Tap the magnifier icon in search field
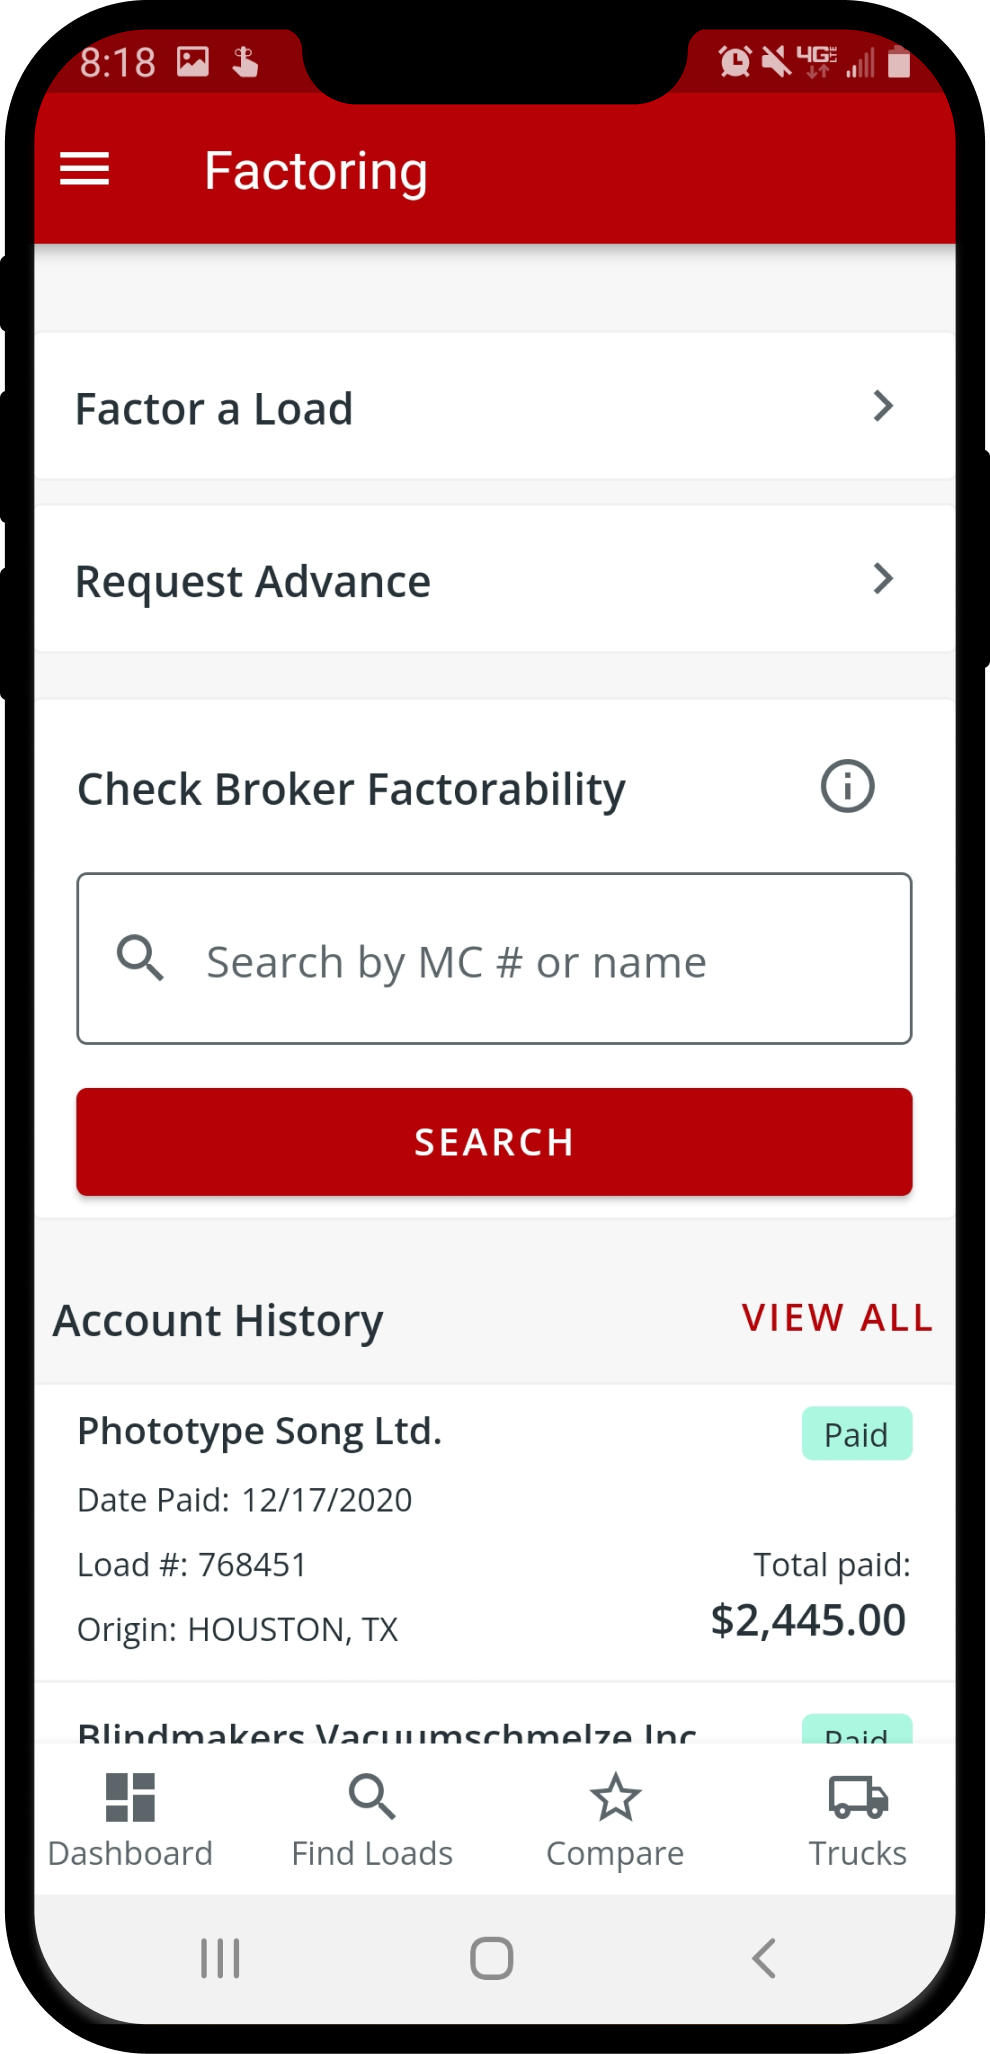 pyautogui.click(x=140, y=958)
